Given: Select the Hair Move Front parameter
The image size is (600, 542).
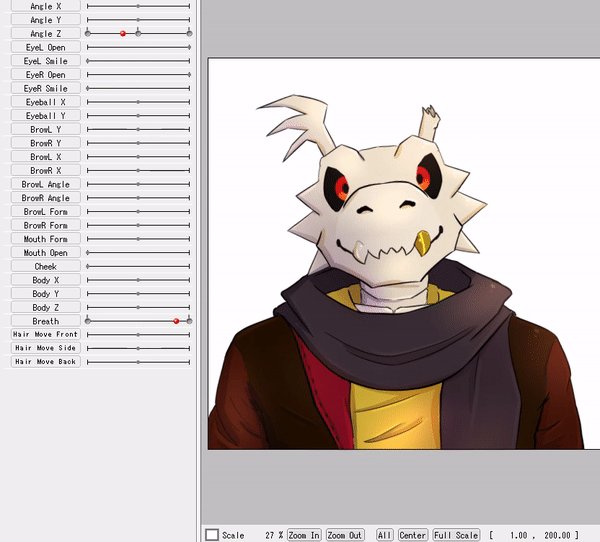Looking at the screenshot, I should pos(46,335).
